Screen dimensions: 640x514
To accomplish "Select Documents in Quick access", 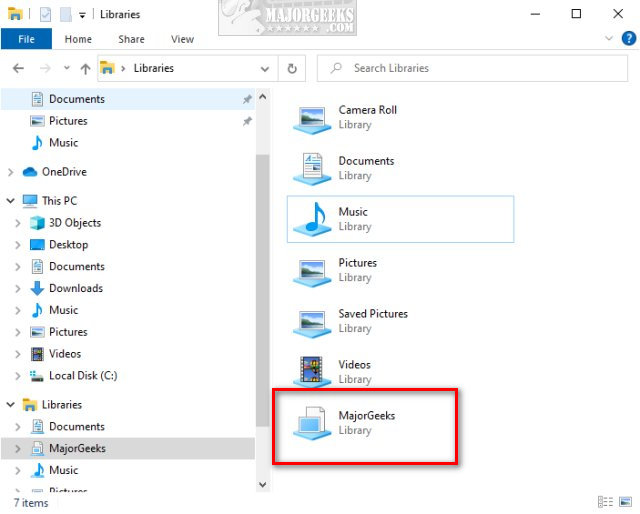I will click(128, 99).
